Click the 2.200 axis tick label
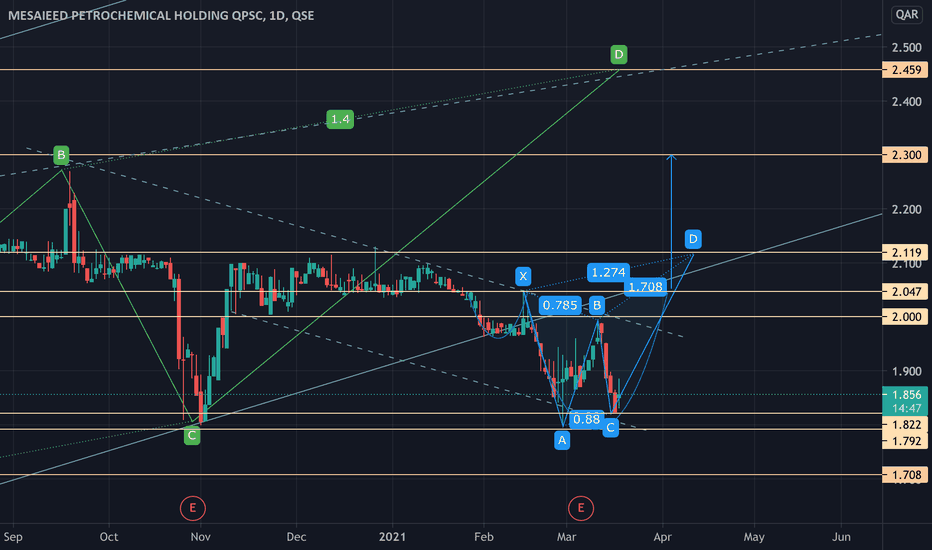932x550 pixels. (x=906, y=209)
